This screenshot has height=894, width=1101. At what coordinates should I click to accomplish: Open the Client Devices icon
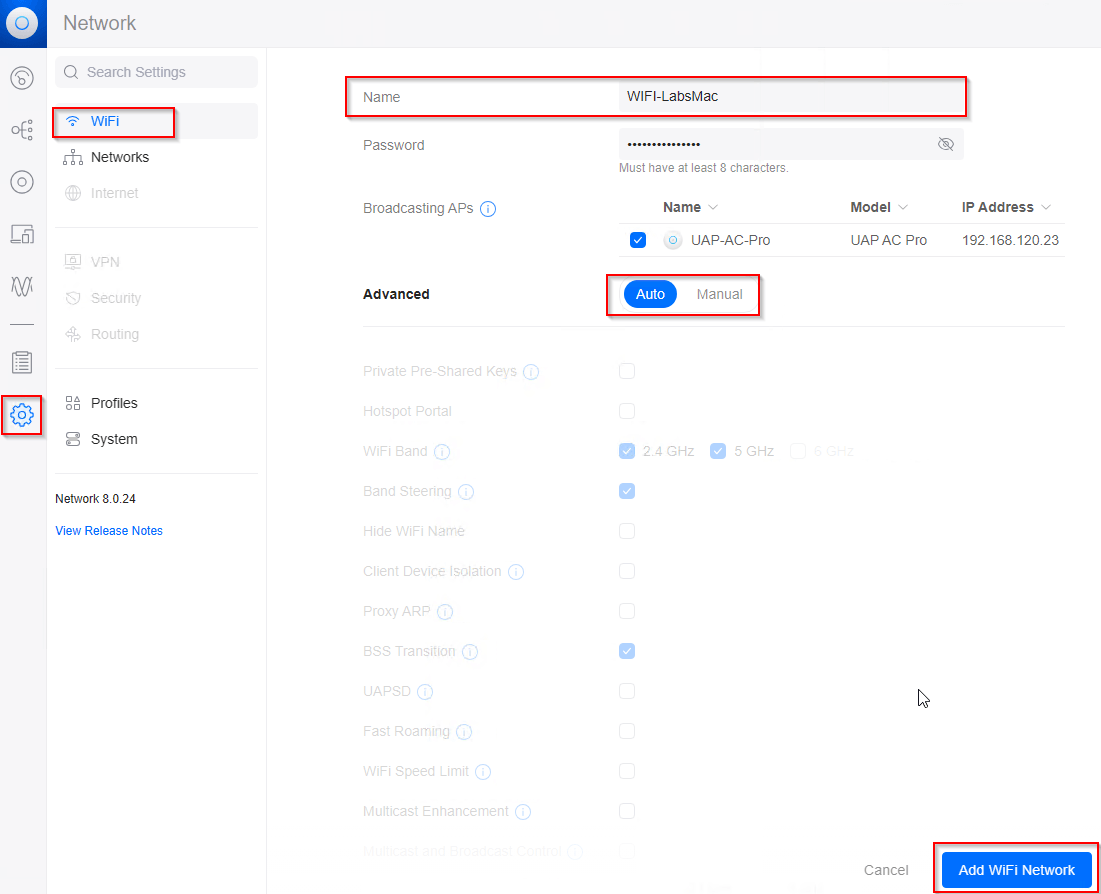pyautogui.click(x=22, y=234)
